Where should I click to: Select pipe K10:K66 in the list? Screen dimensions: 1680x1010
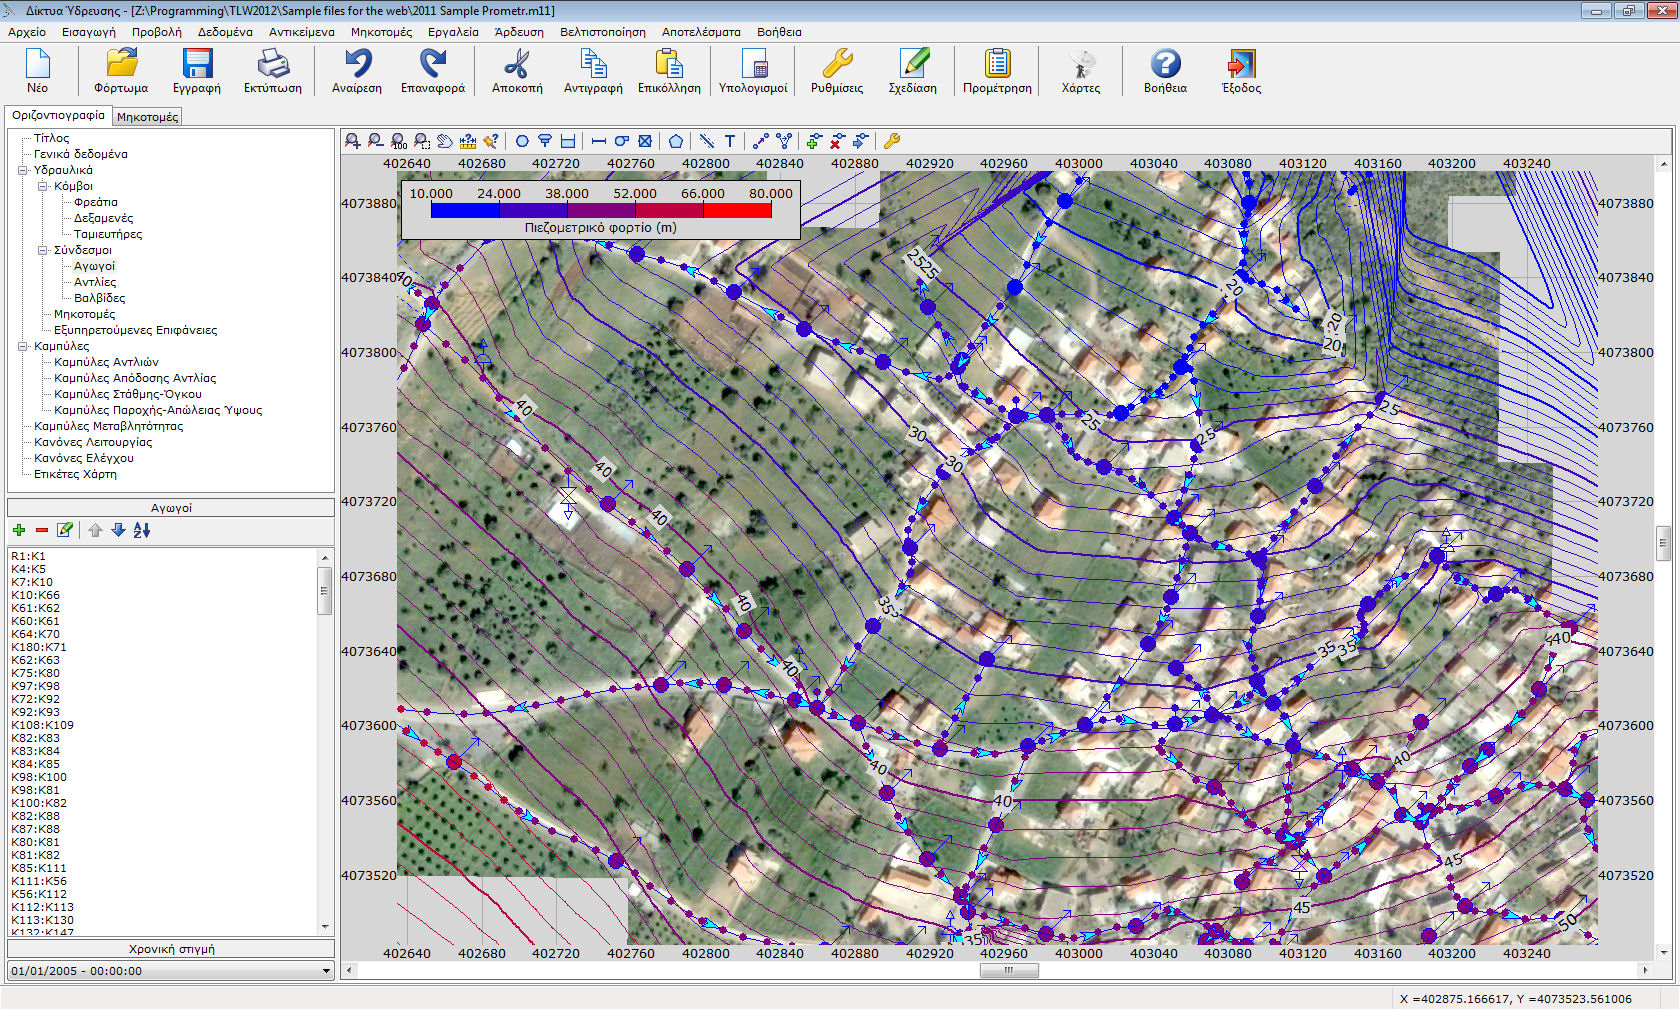click(x=36, y=595)
